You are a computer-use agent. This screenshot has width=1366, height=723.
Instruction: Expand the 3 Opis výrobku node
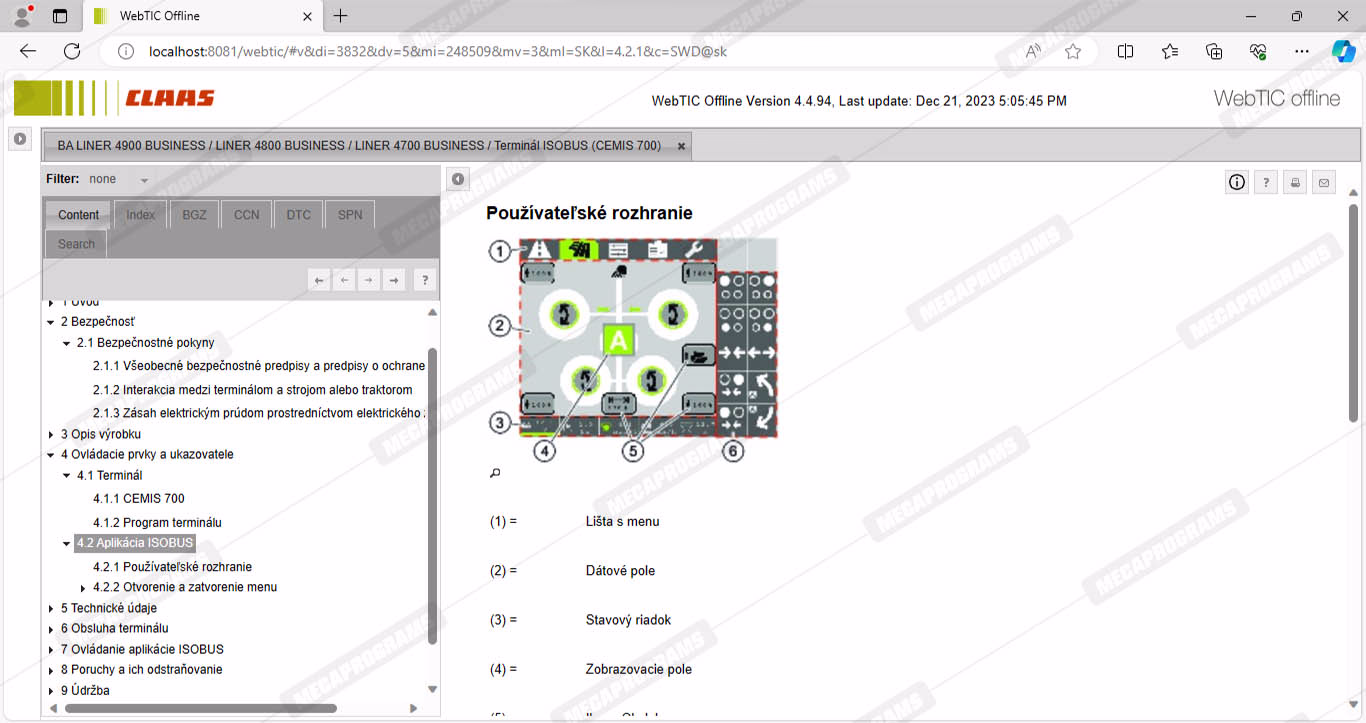[51, 434]
